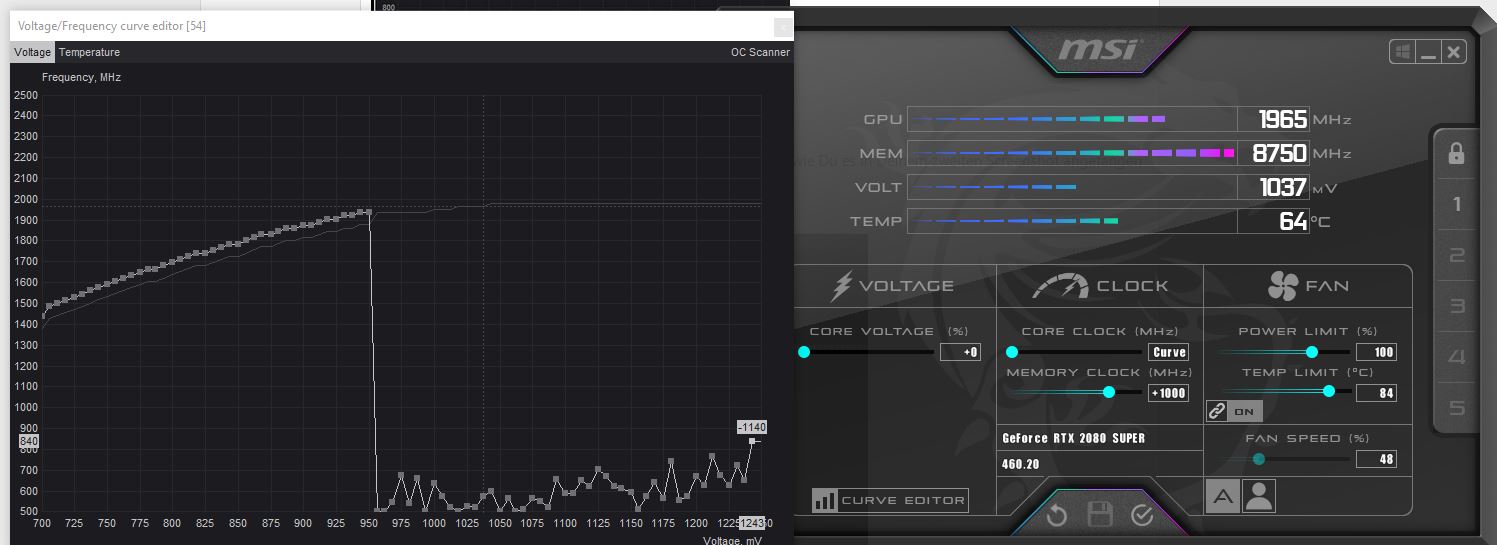Toggle the profile lock padlock icon

(x=1456, y=153)
